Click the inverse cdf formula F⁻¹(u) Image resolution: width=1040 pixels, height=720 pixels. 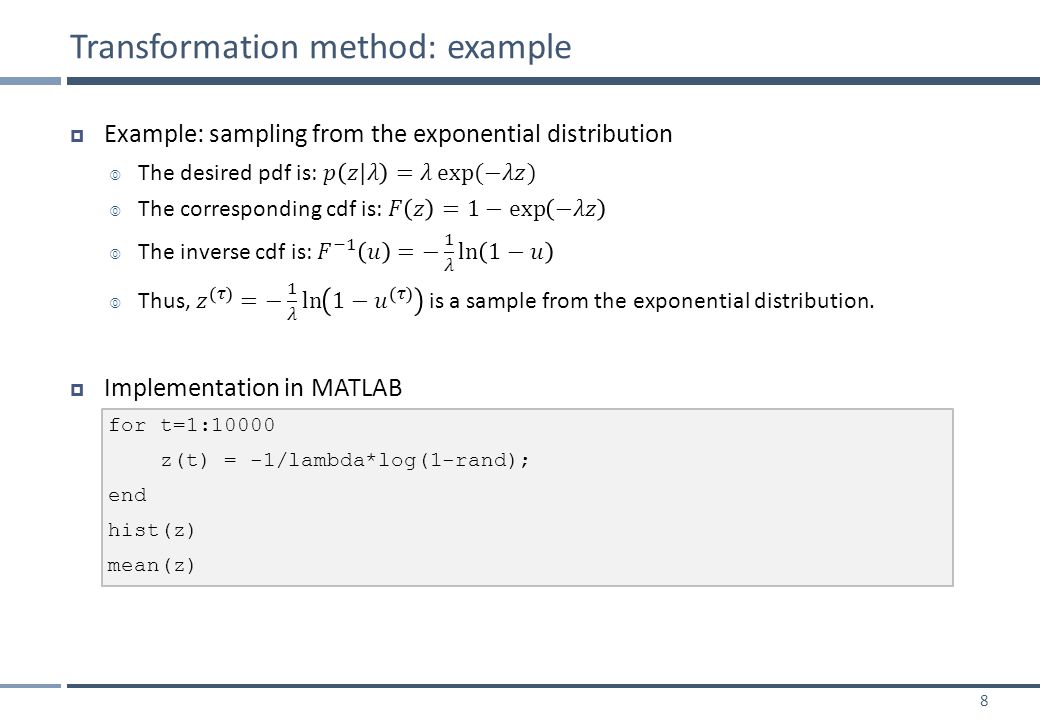tap(435, 253)
